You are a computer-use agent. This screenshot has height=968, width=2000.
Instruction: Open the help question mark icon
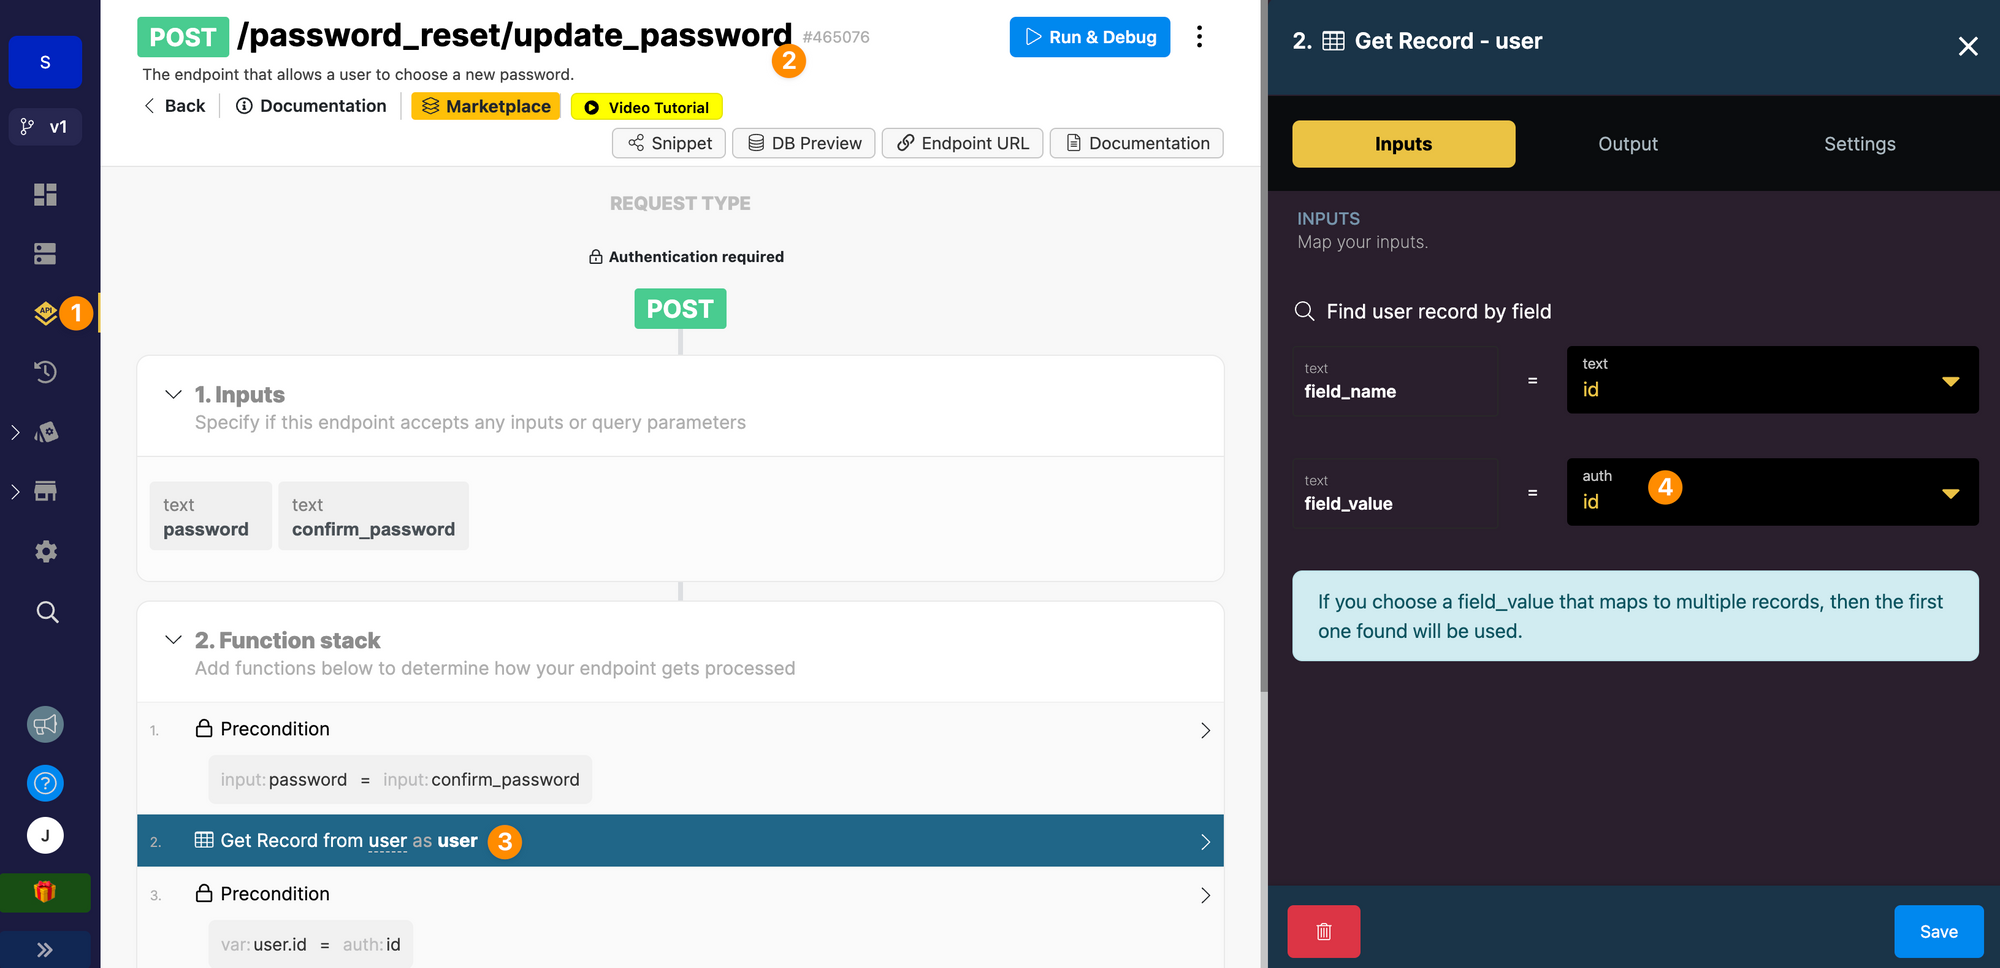pyautogui.click(x=45, y=783)
